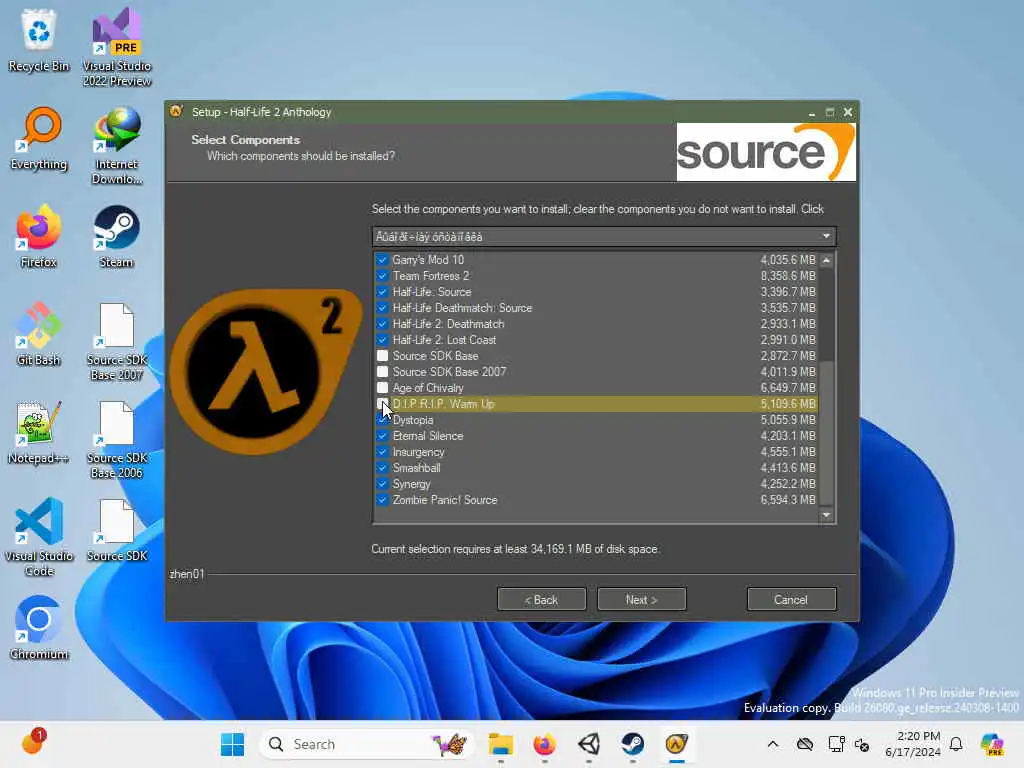Screen dimensions: 1024x768
Task: Uncheck Half-Life Deathmatch: Source component
Action: point(383,308)
